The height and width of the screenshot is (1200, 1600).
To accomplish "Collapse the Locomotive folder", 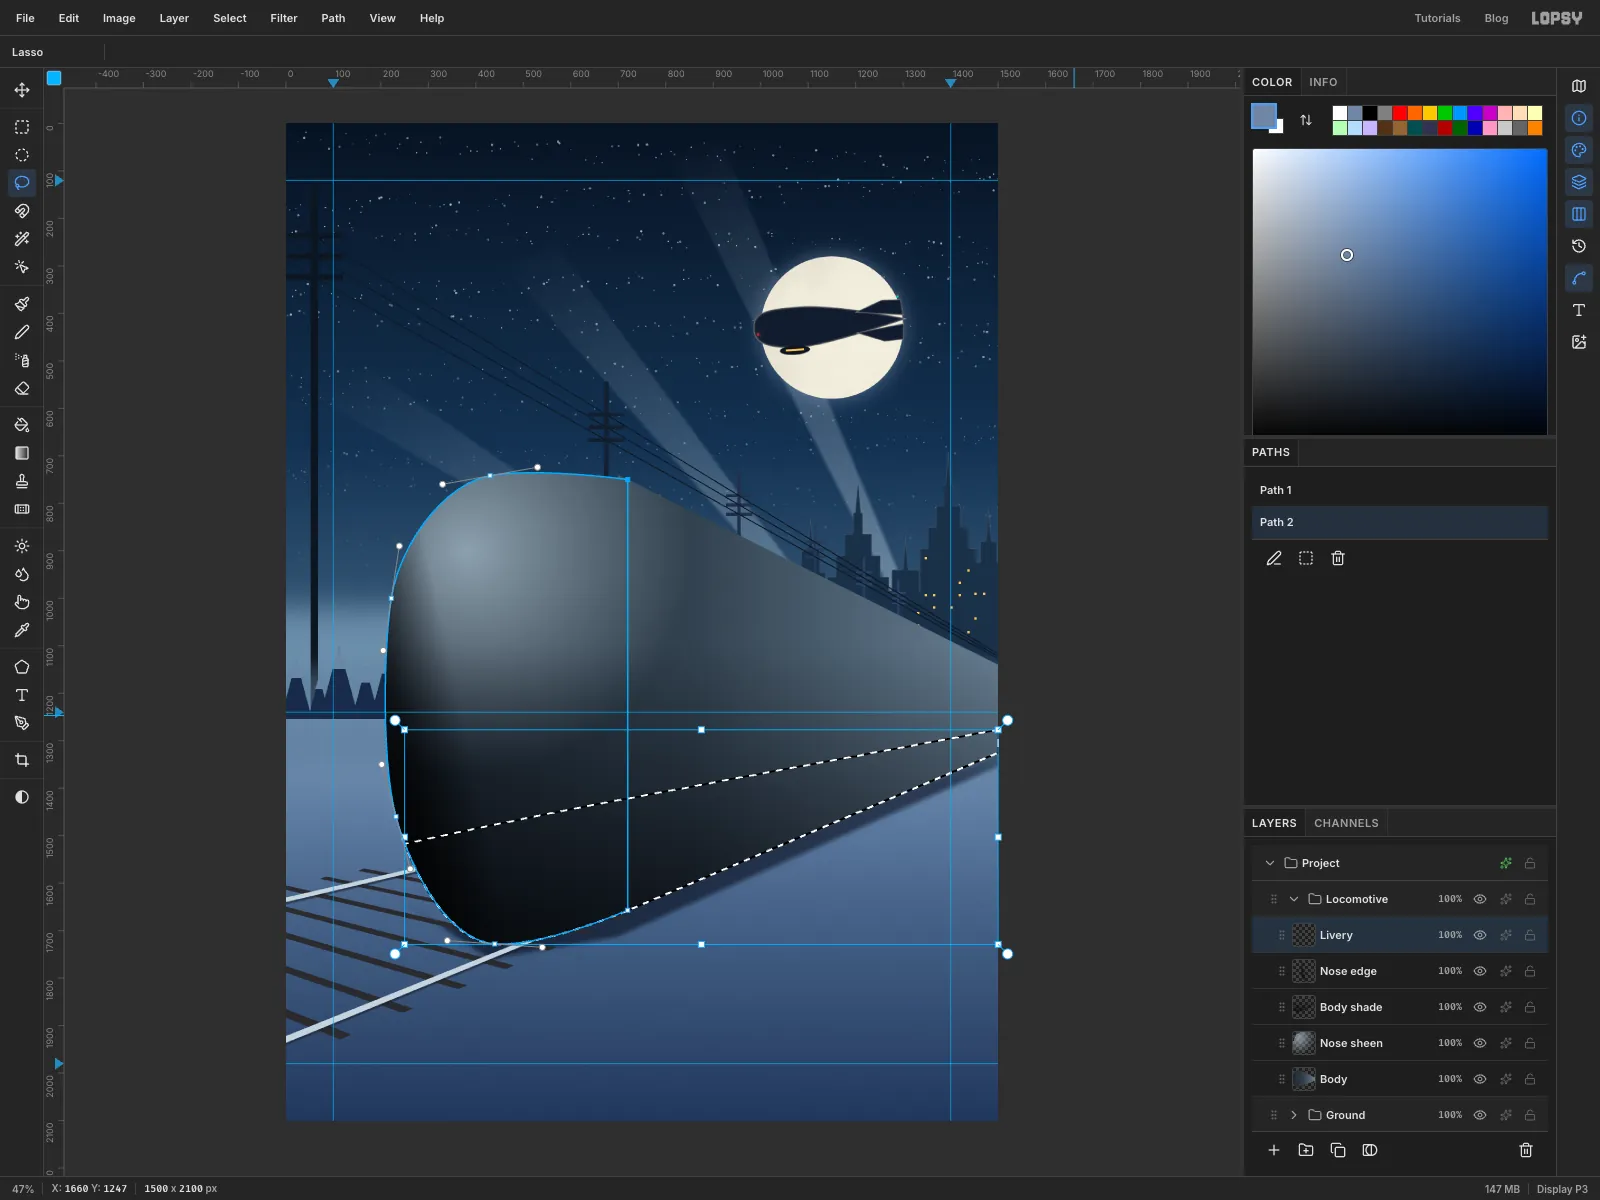I will pos(1294,899).
